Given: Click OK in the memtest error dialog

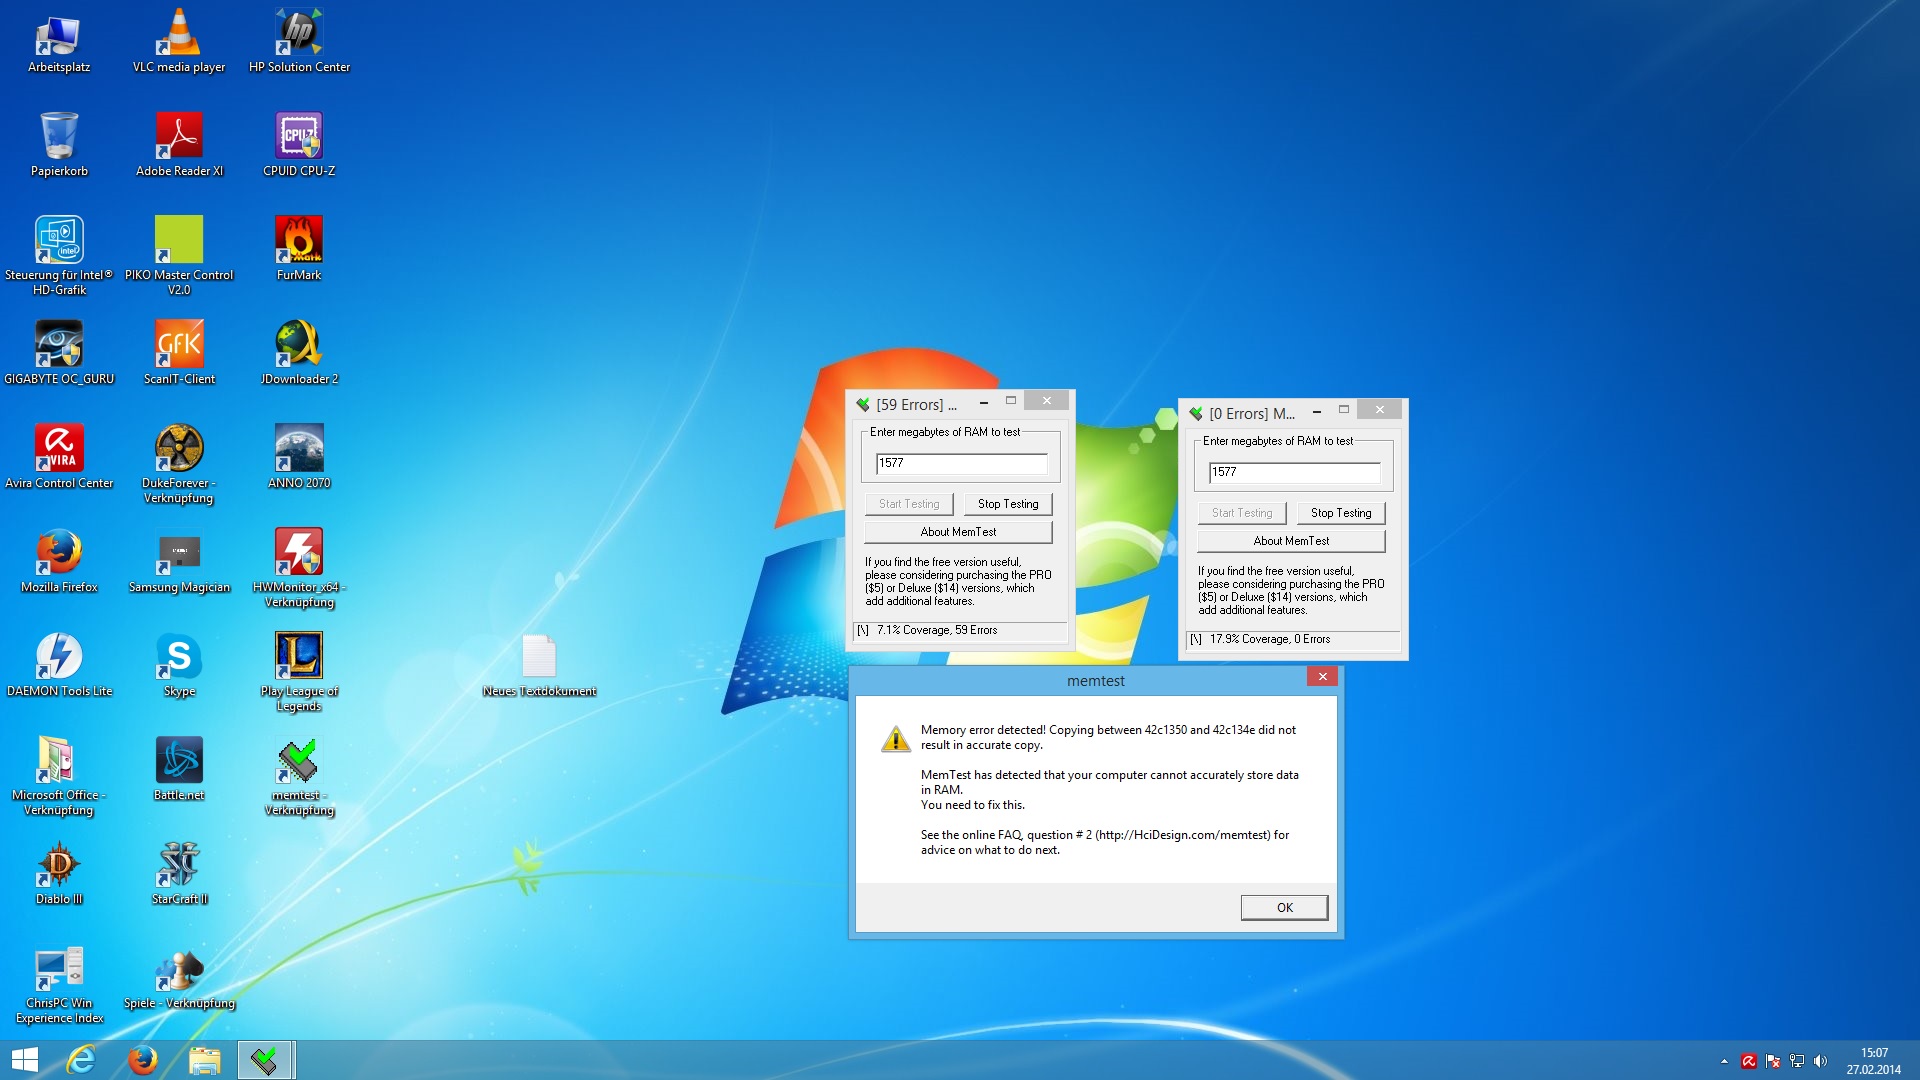Looking at the screenshot, I should 1284,907.
